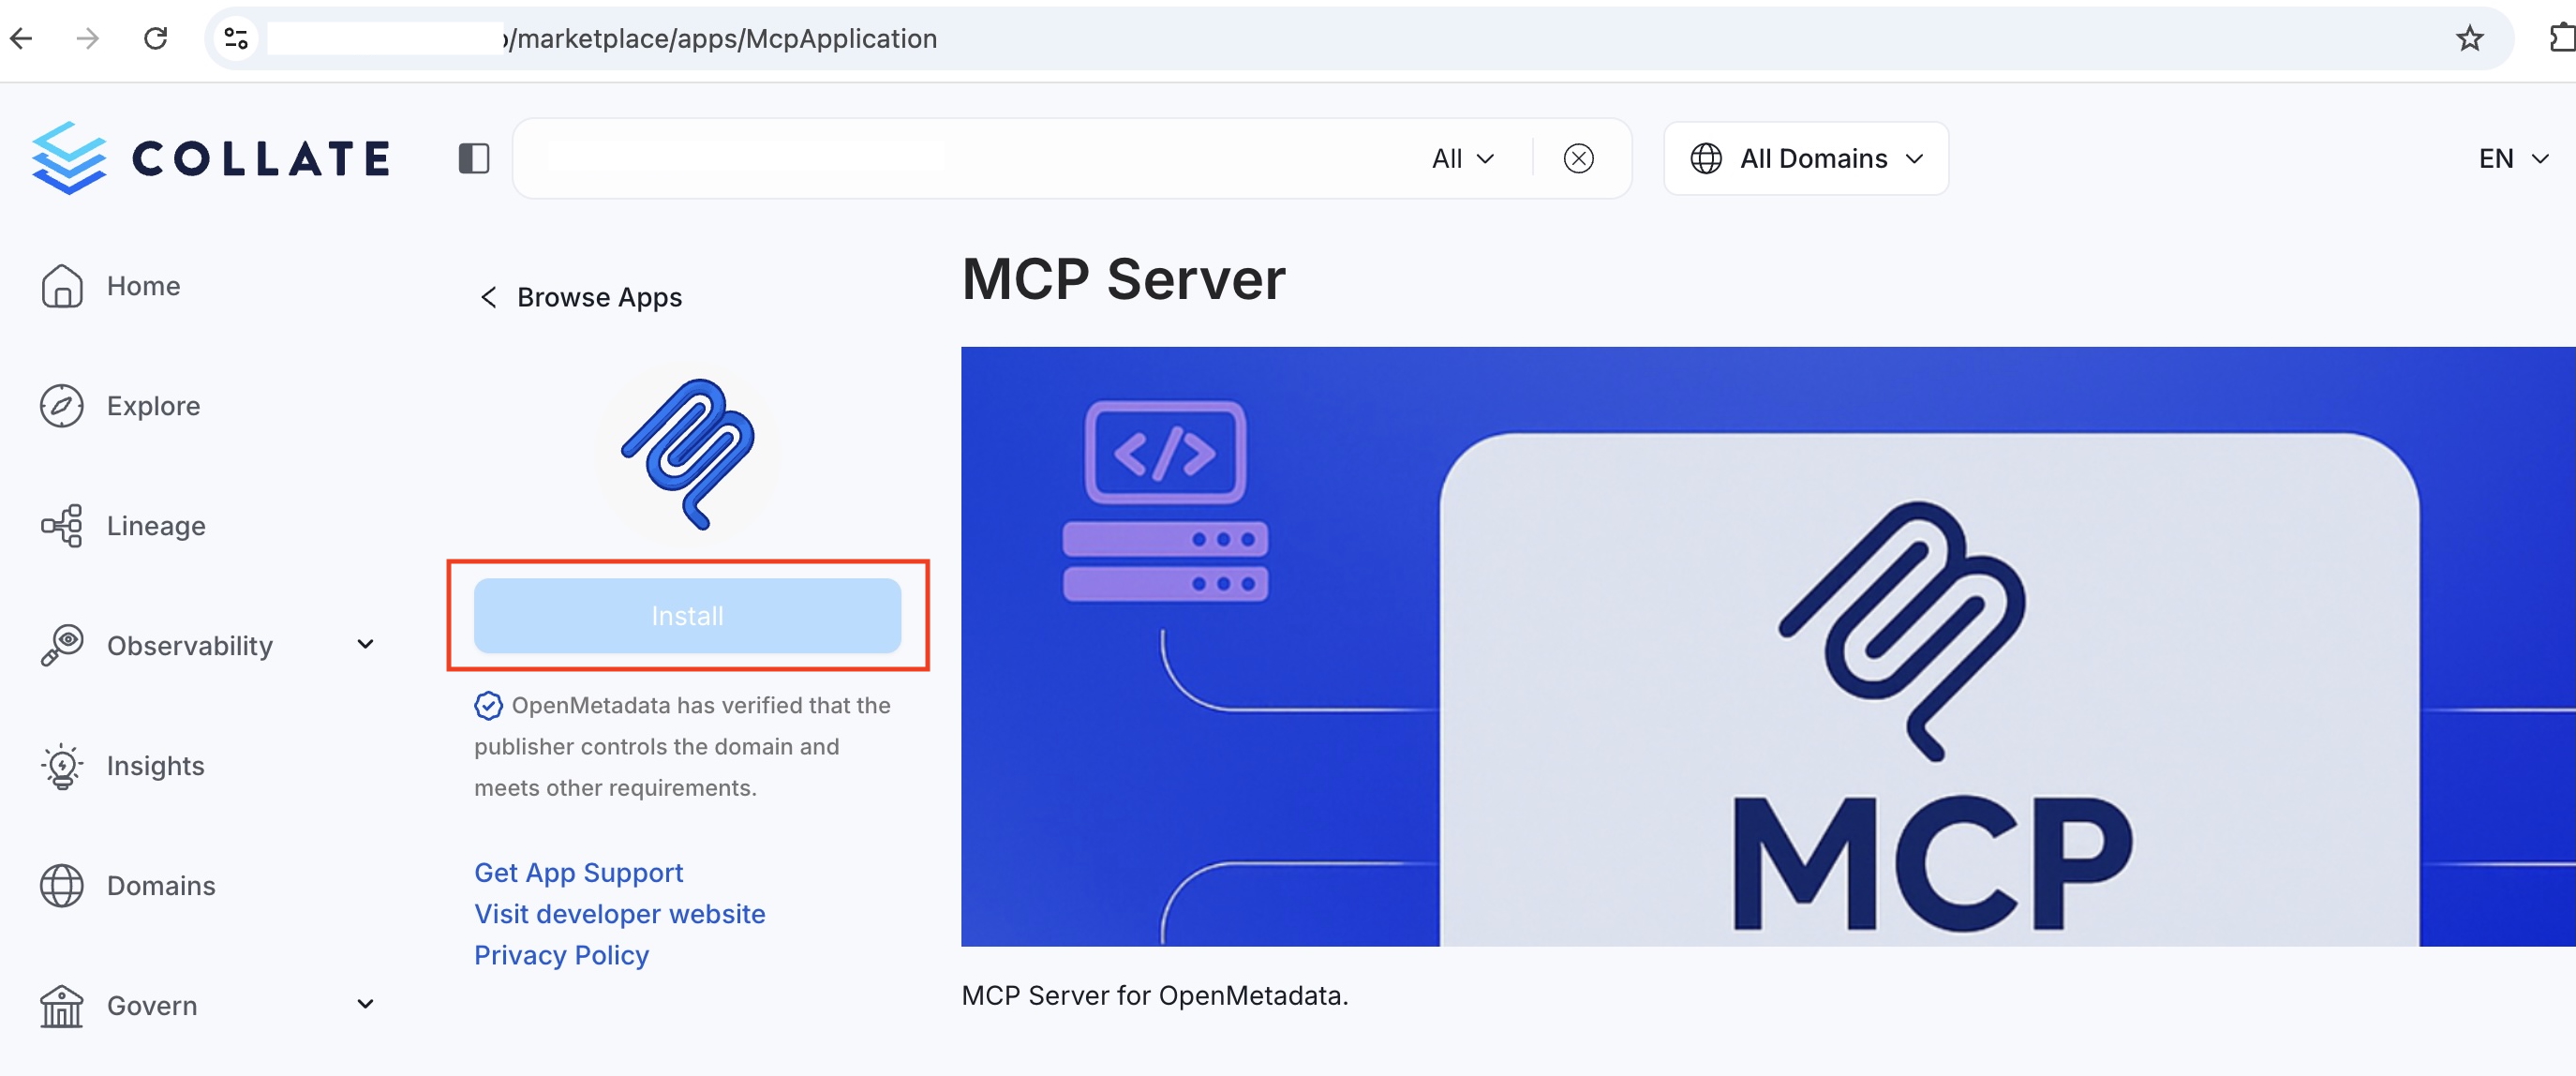Open the Lineage view
The height and width of the screenshot is (1076, 2576).
click(154, 525)
